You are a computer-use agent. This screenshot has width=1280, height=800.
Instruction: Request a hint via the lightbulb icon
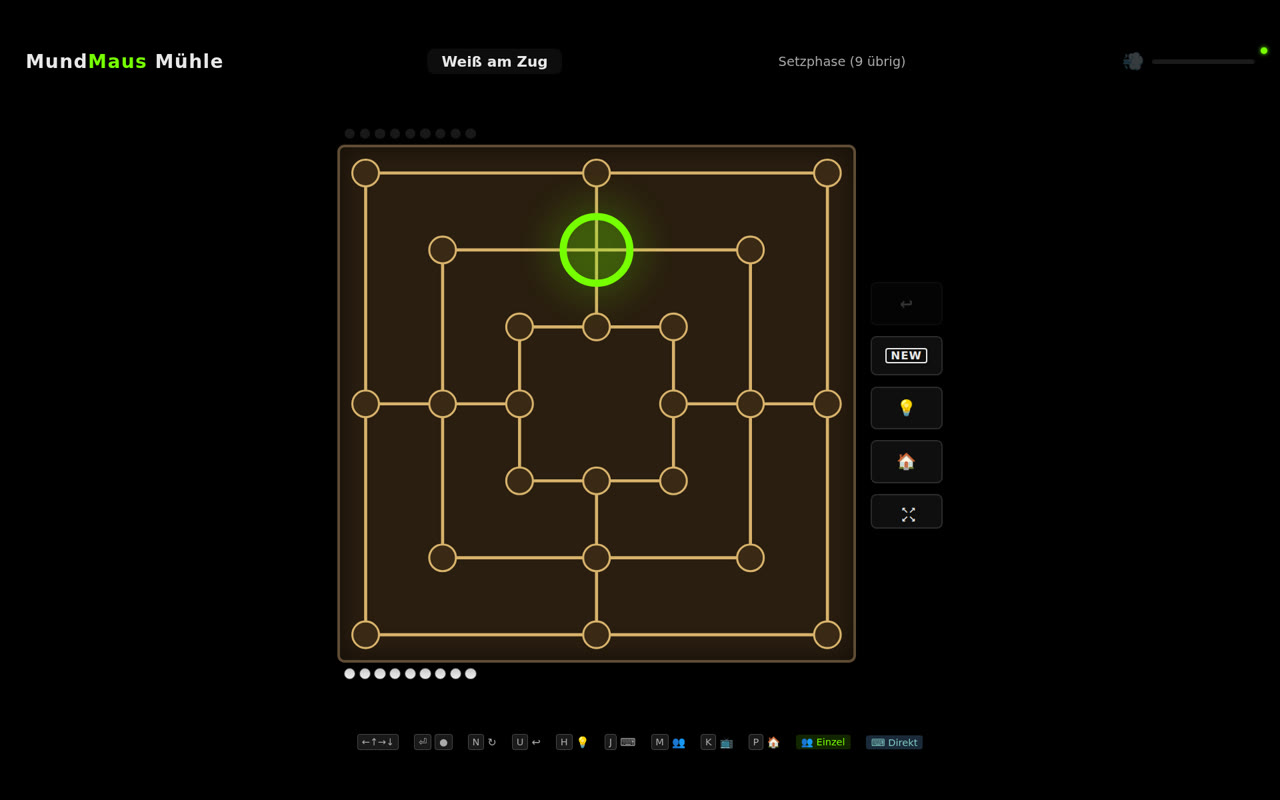[x=906, y=407]
